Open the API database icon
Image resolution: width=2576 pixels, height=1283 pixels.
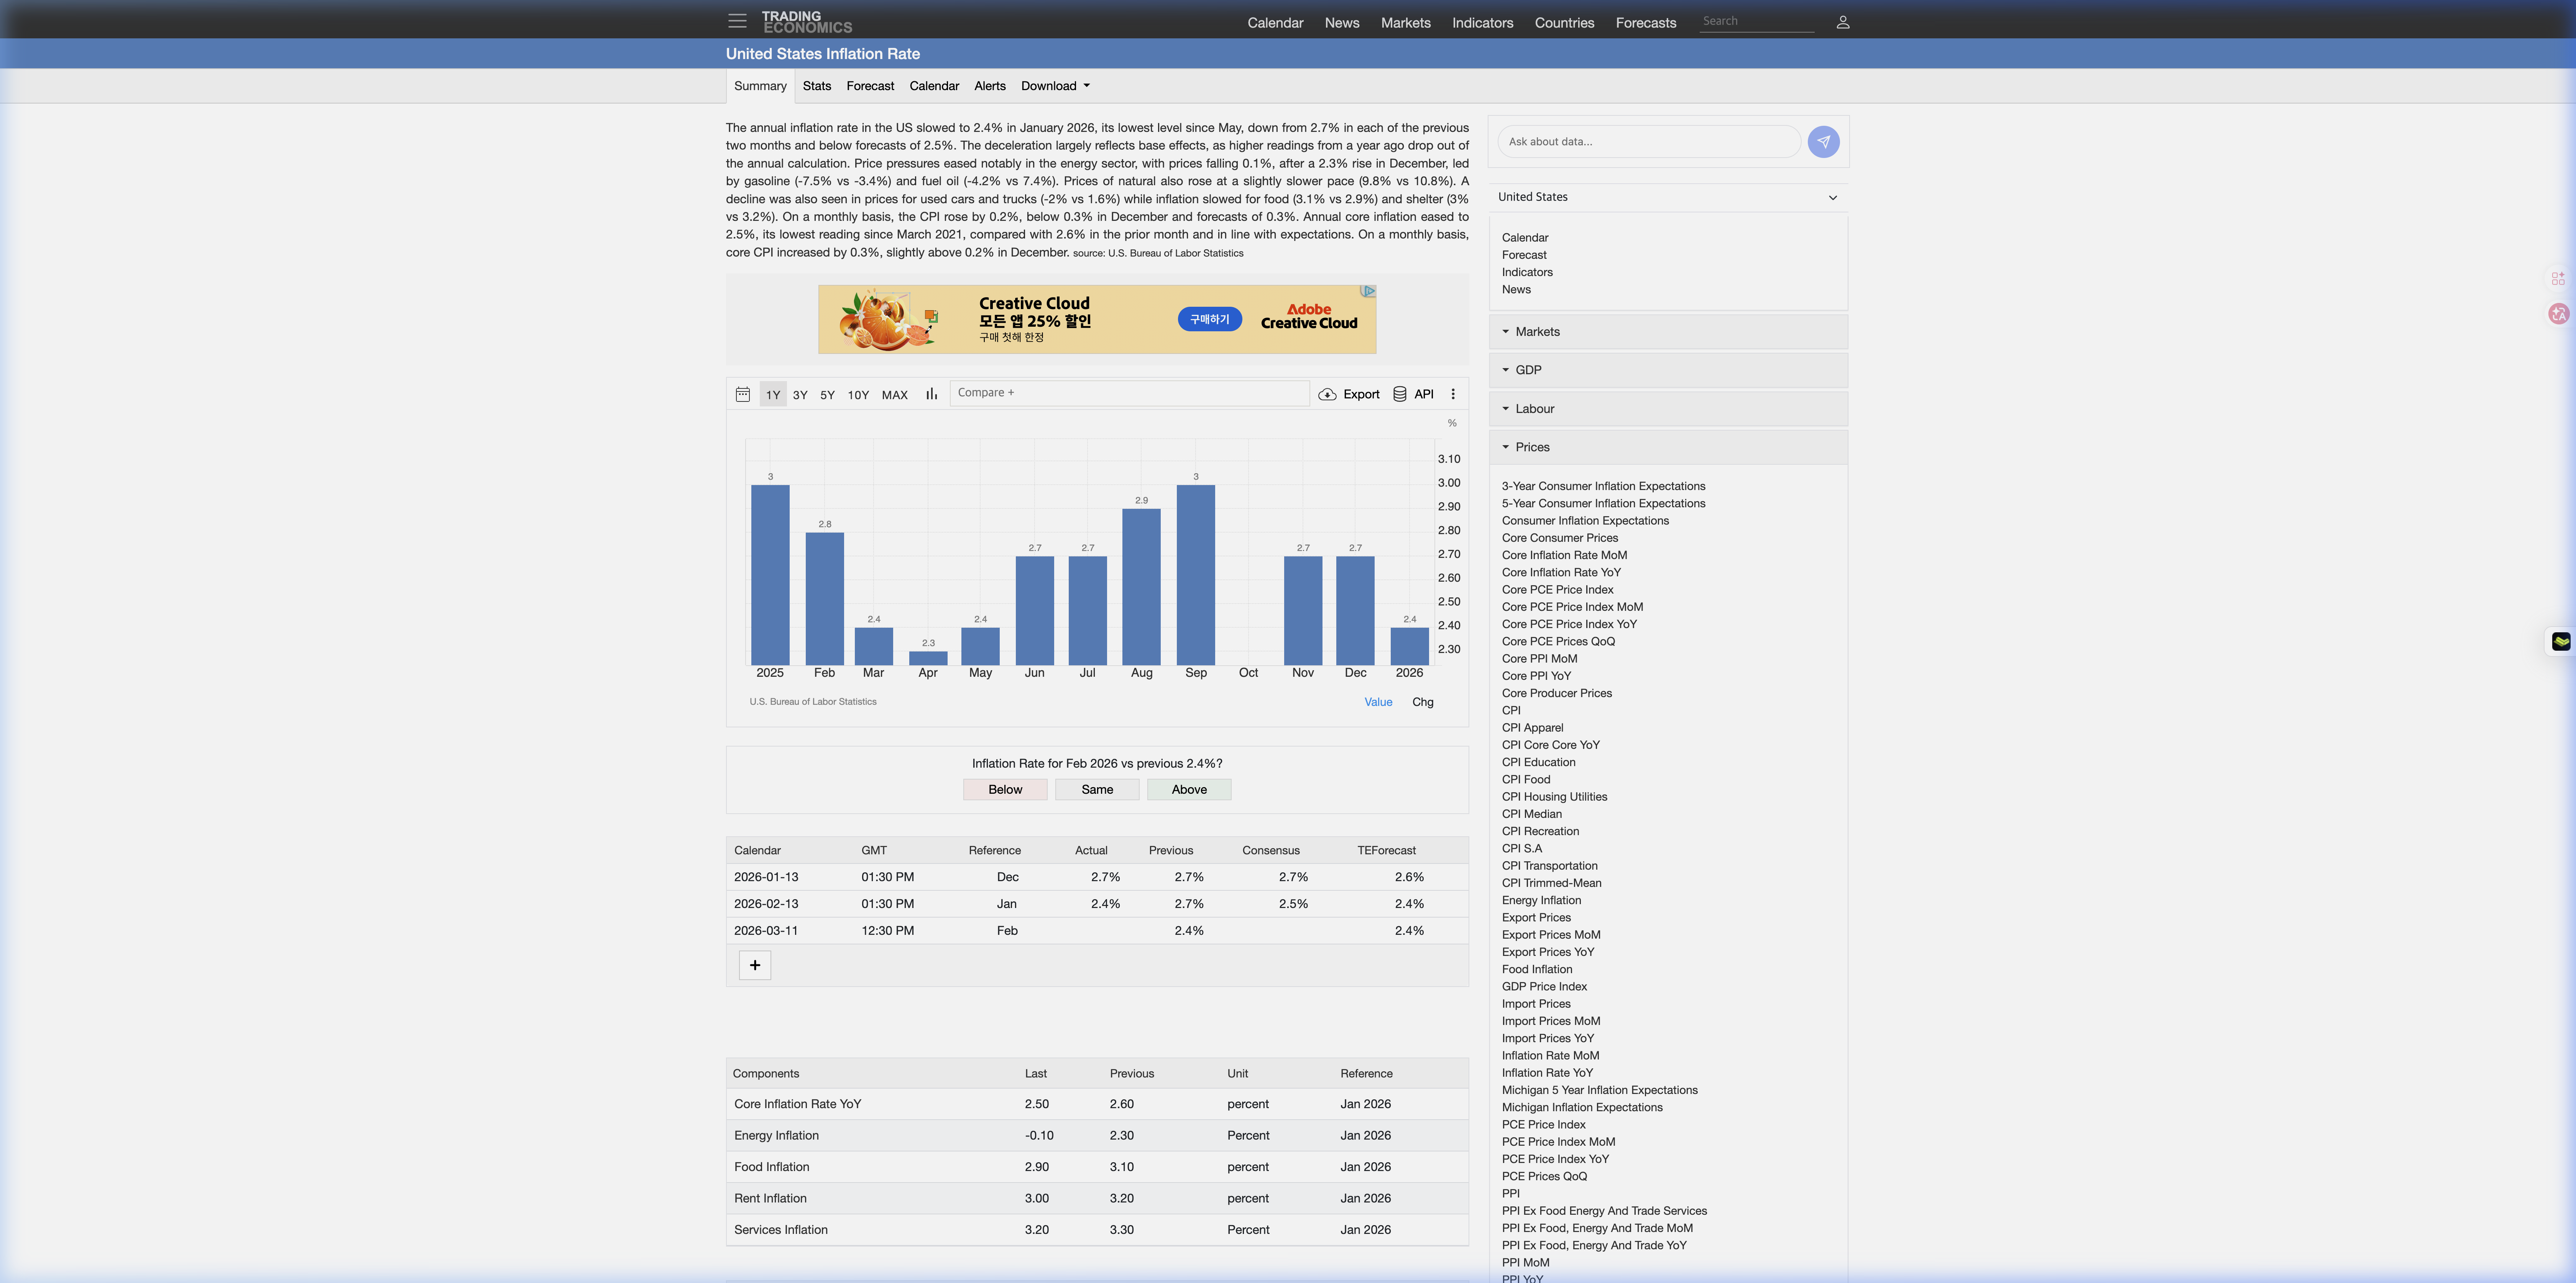click(x=1400, y=394)
